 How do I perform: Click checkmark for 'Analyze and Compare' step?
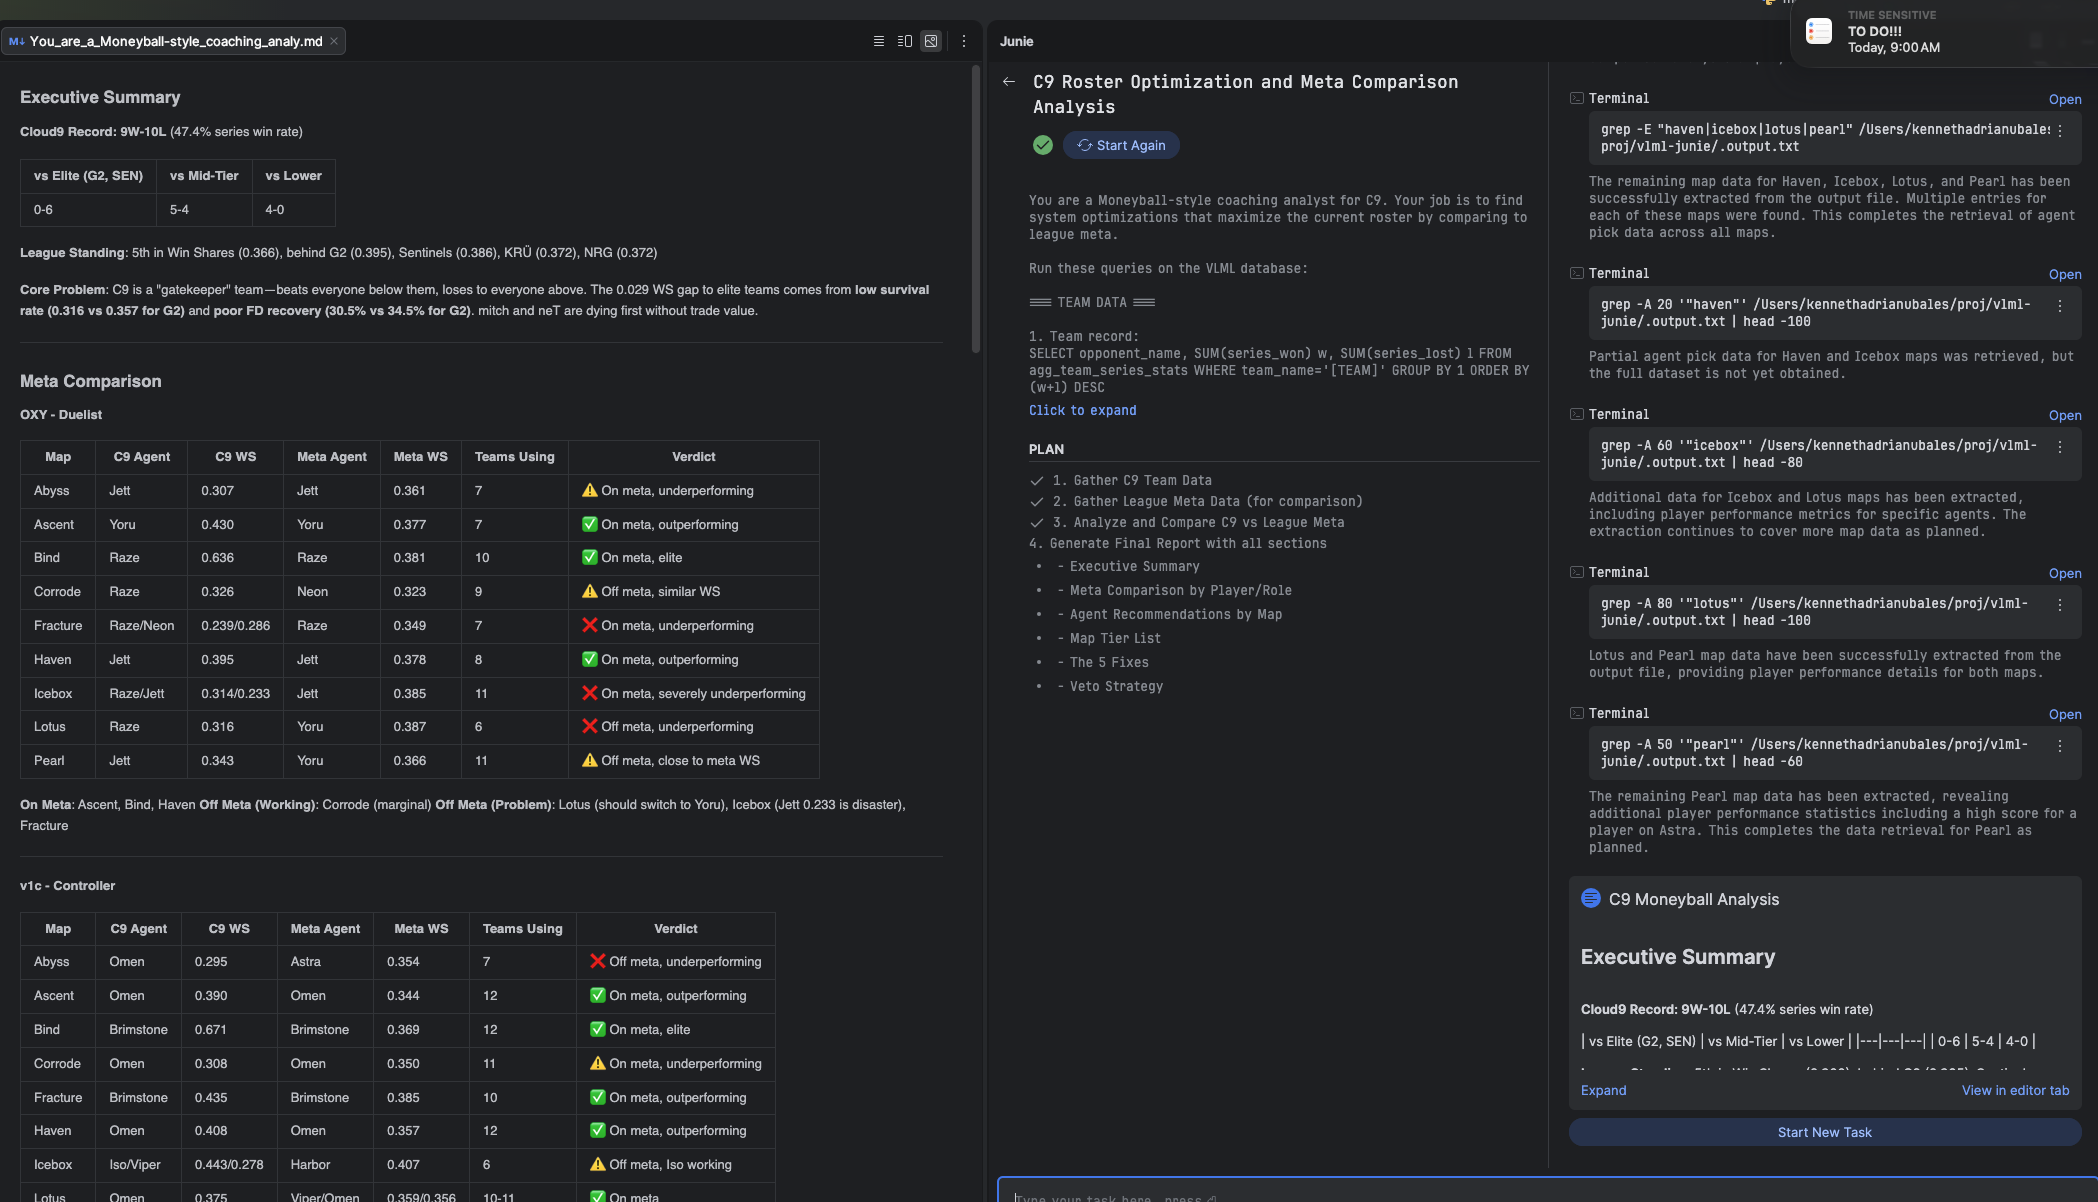click(x=1037, y=523)
